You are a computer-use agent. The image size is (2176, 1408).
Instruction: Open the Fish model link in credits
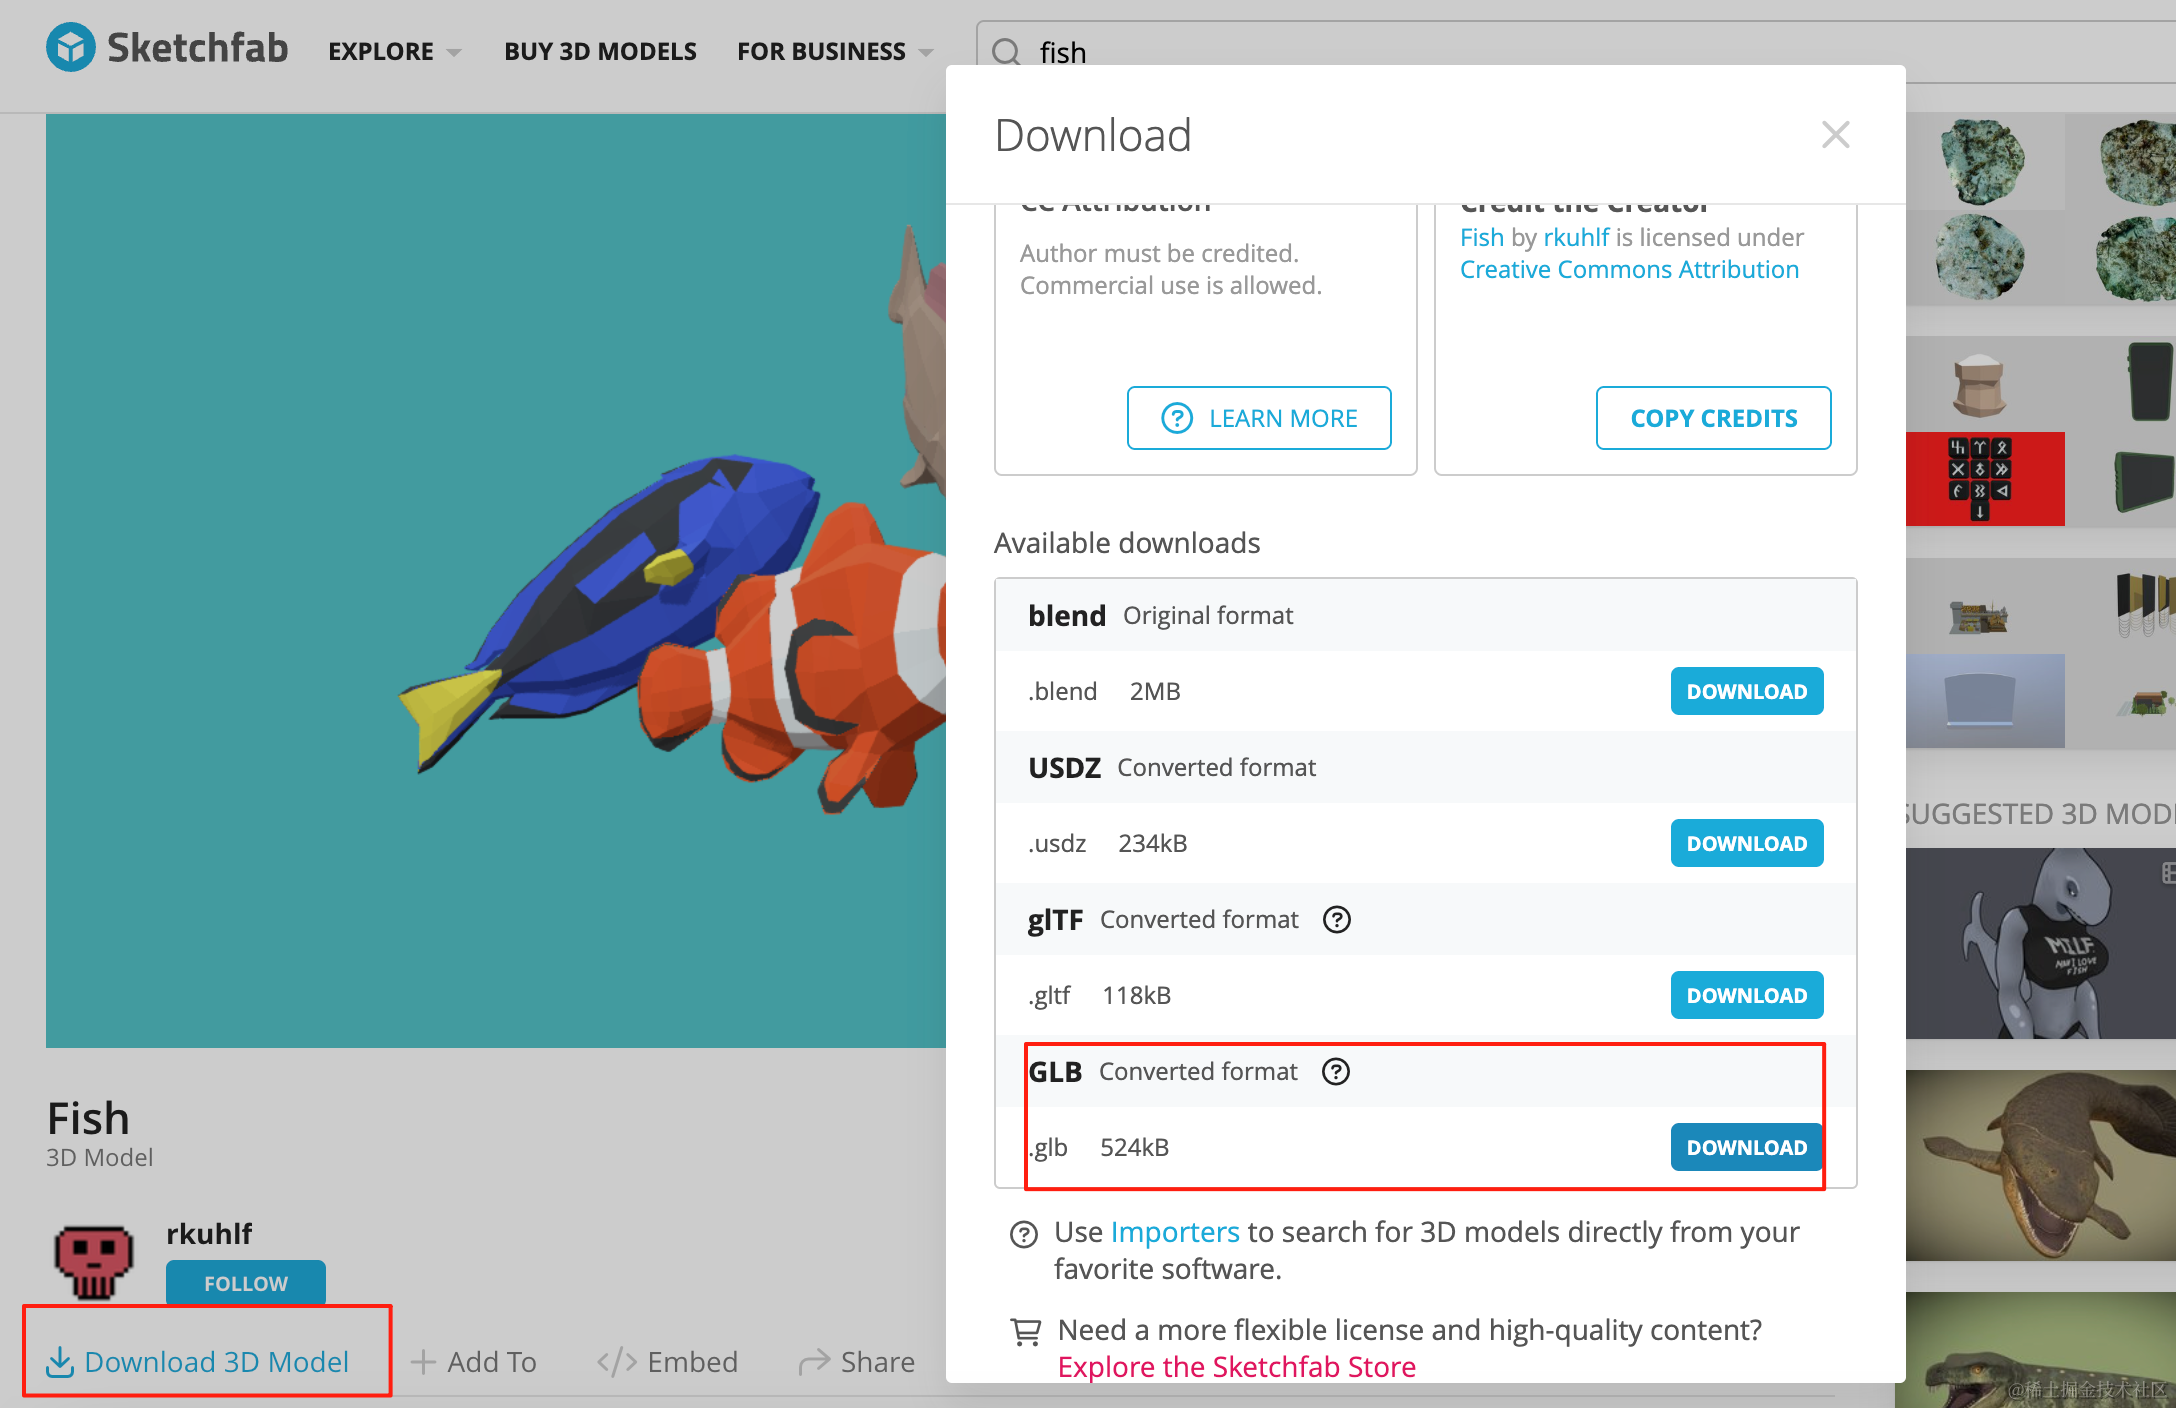1482,237
